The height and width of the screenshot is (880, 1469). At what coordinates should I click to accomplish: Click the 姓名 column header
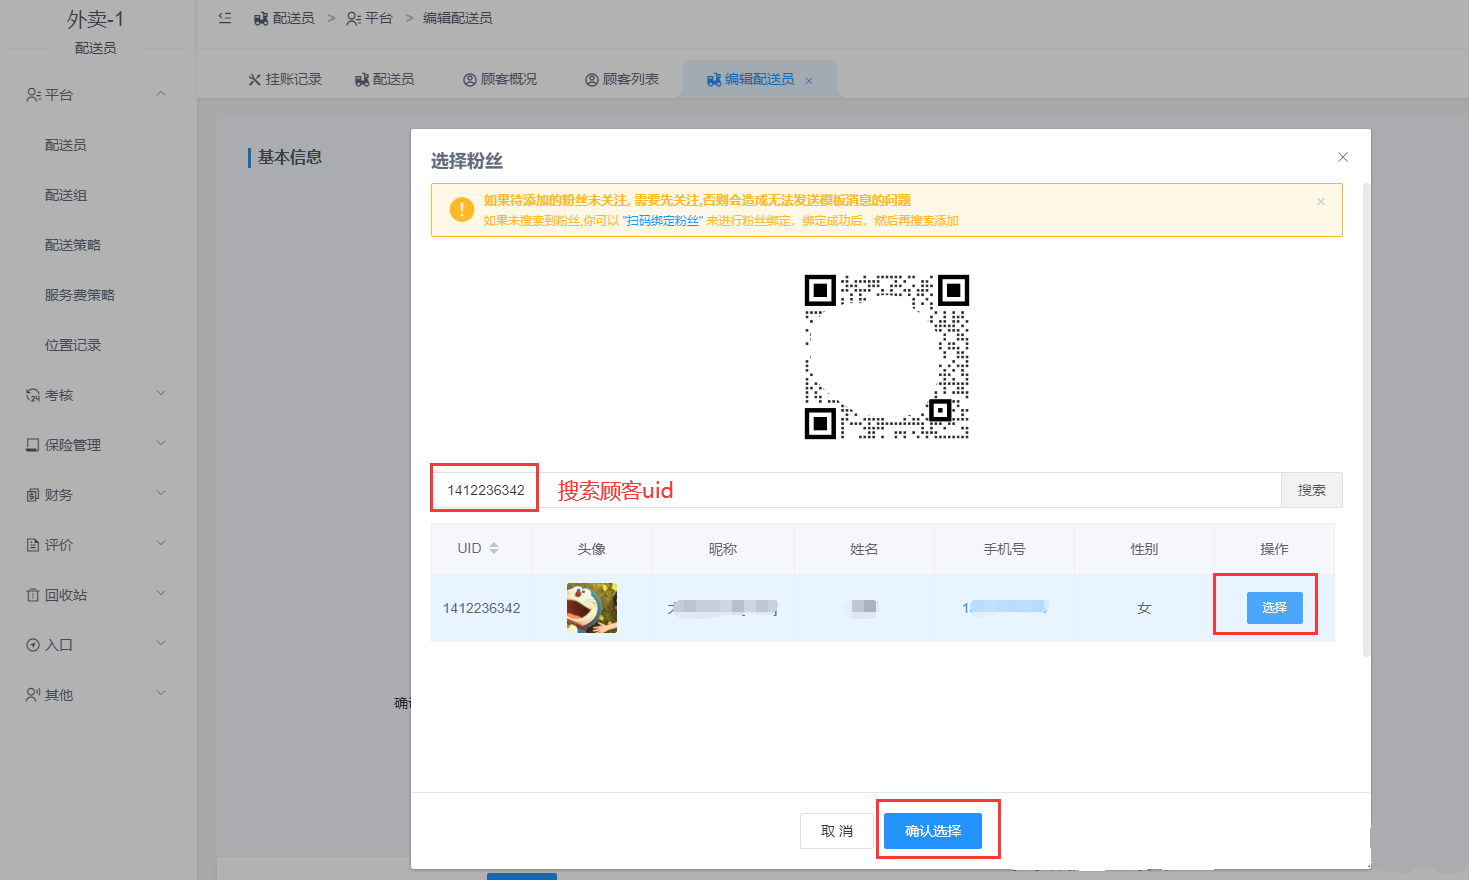864,549
